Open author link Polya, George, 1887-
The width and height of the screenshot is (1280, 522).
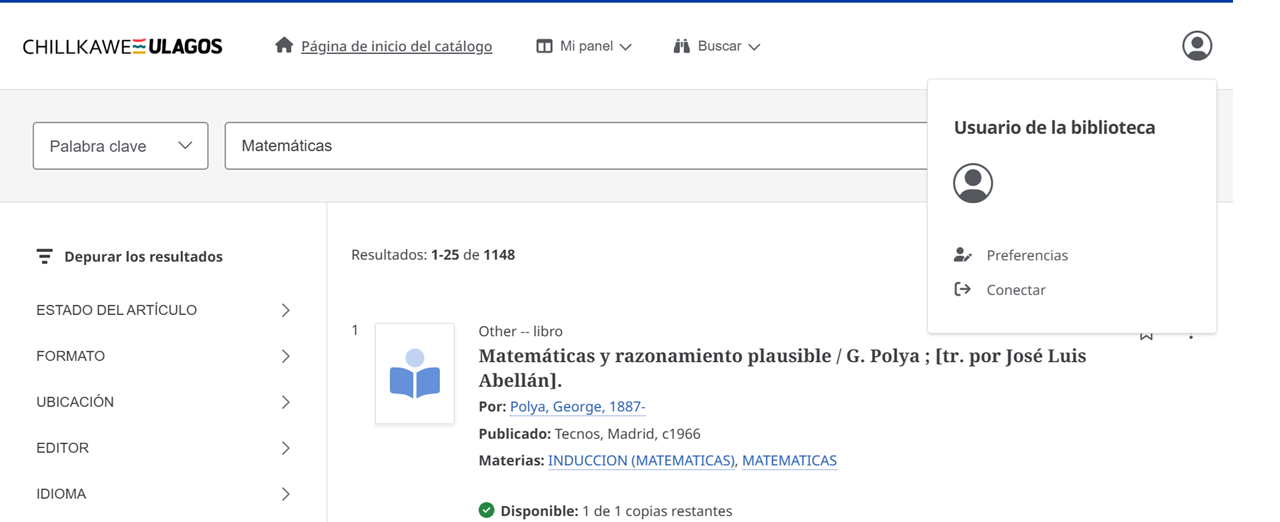tap(577, 406)
